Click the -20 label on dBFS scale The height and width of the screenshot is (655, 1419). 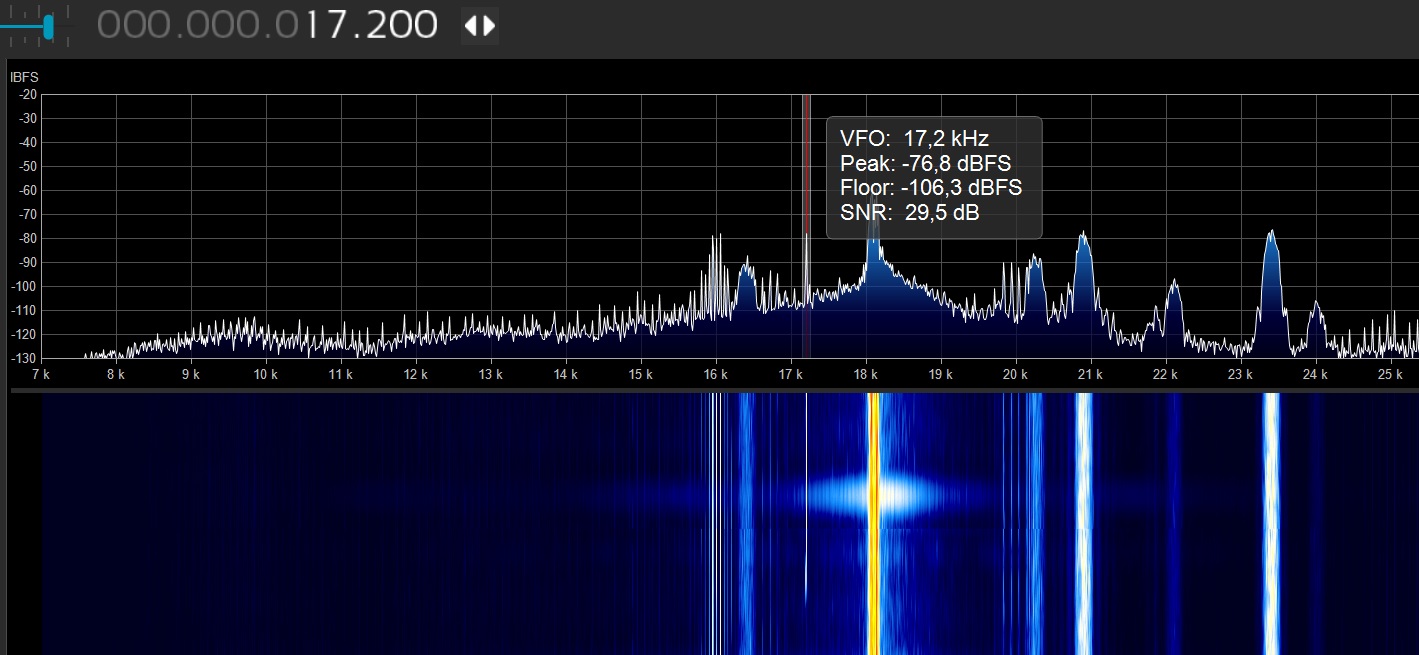(x=26, y=95)
